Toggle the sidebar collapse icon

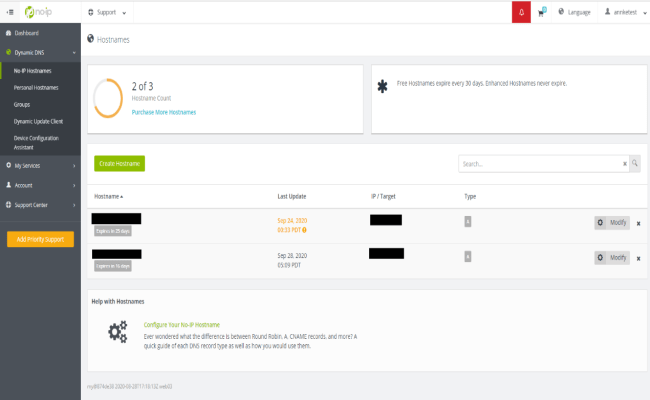(10, 12)
